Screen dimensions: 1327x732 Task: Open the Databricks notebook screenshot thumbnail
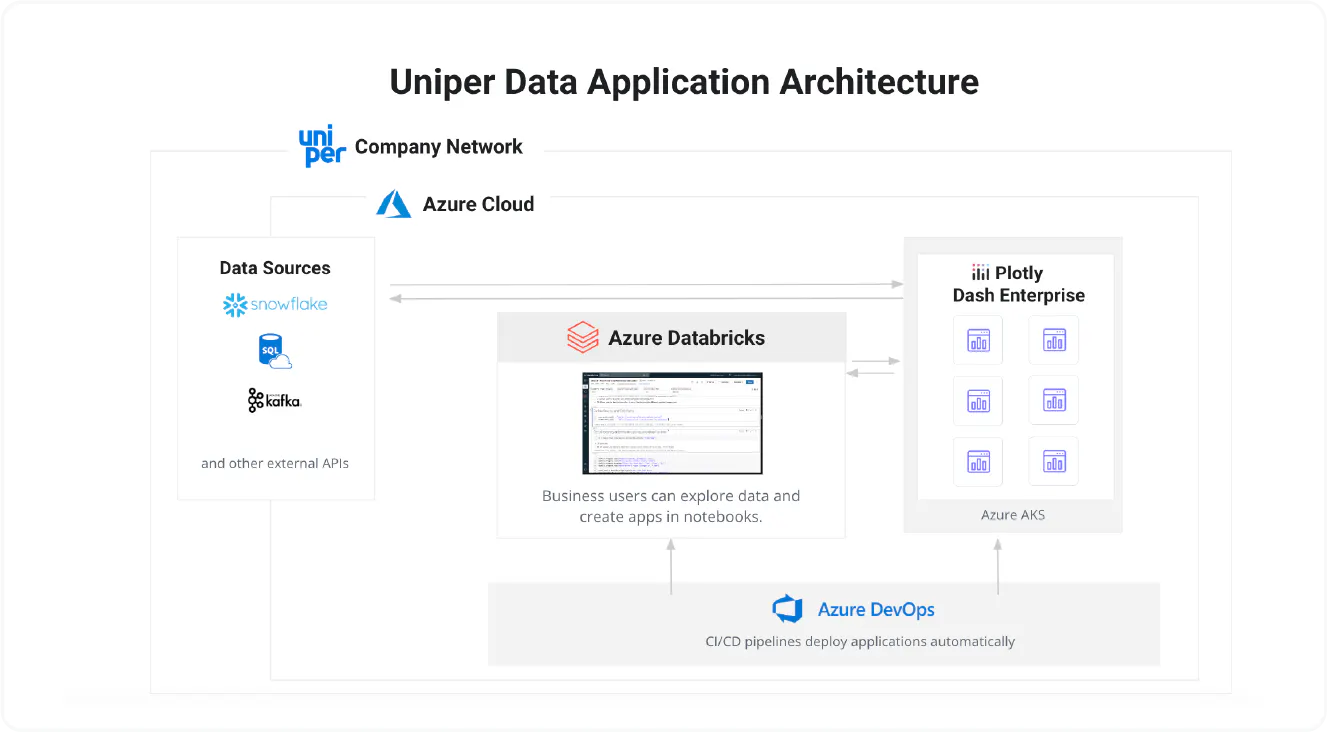click(x=672, y=423)
